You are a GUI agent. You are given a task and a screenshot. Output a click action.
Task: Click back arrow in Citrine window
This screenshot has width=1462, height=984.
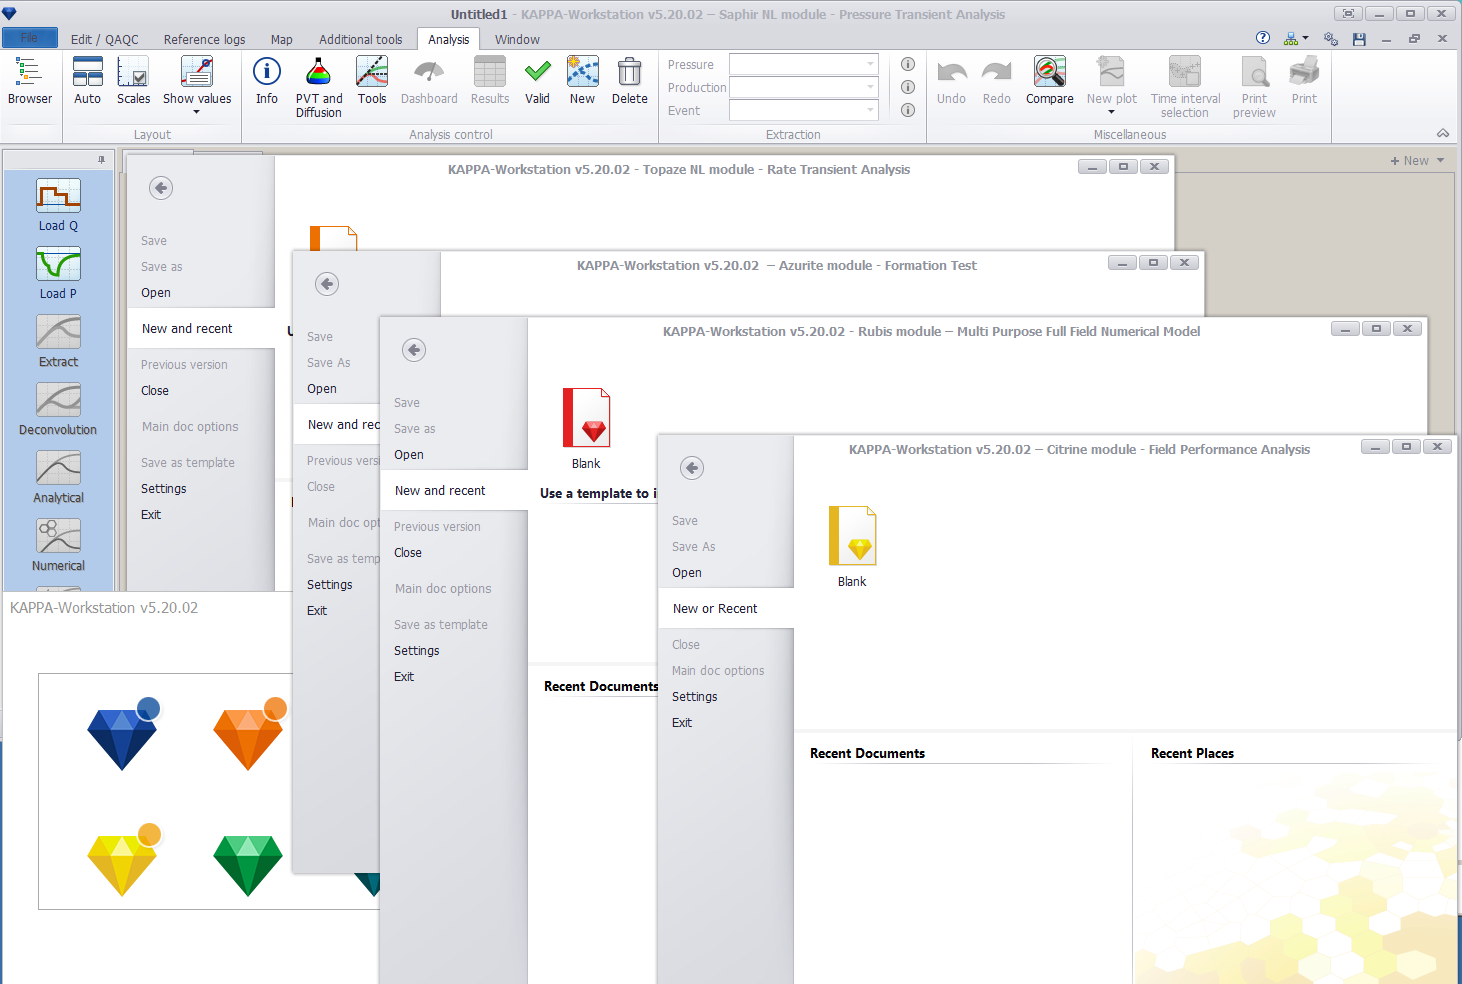click(x=692, y=468)
